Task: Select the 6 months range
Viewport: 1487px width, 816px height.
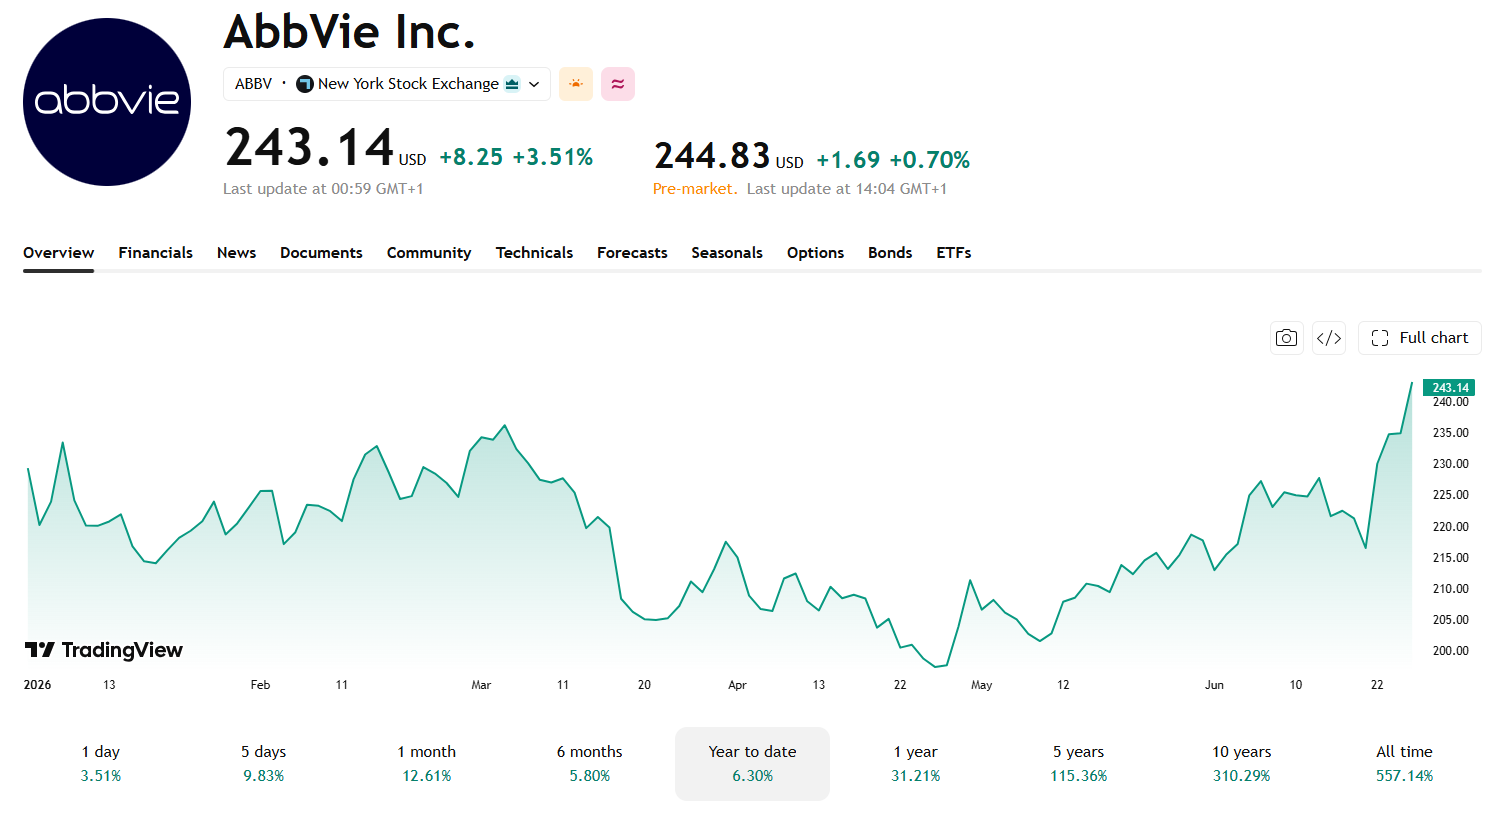Action: (590, 764)
